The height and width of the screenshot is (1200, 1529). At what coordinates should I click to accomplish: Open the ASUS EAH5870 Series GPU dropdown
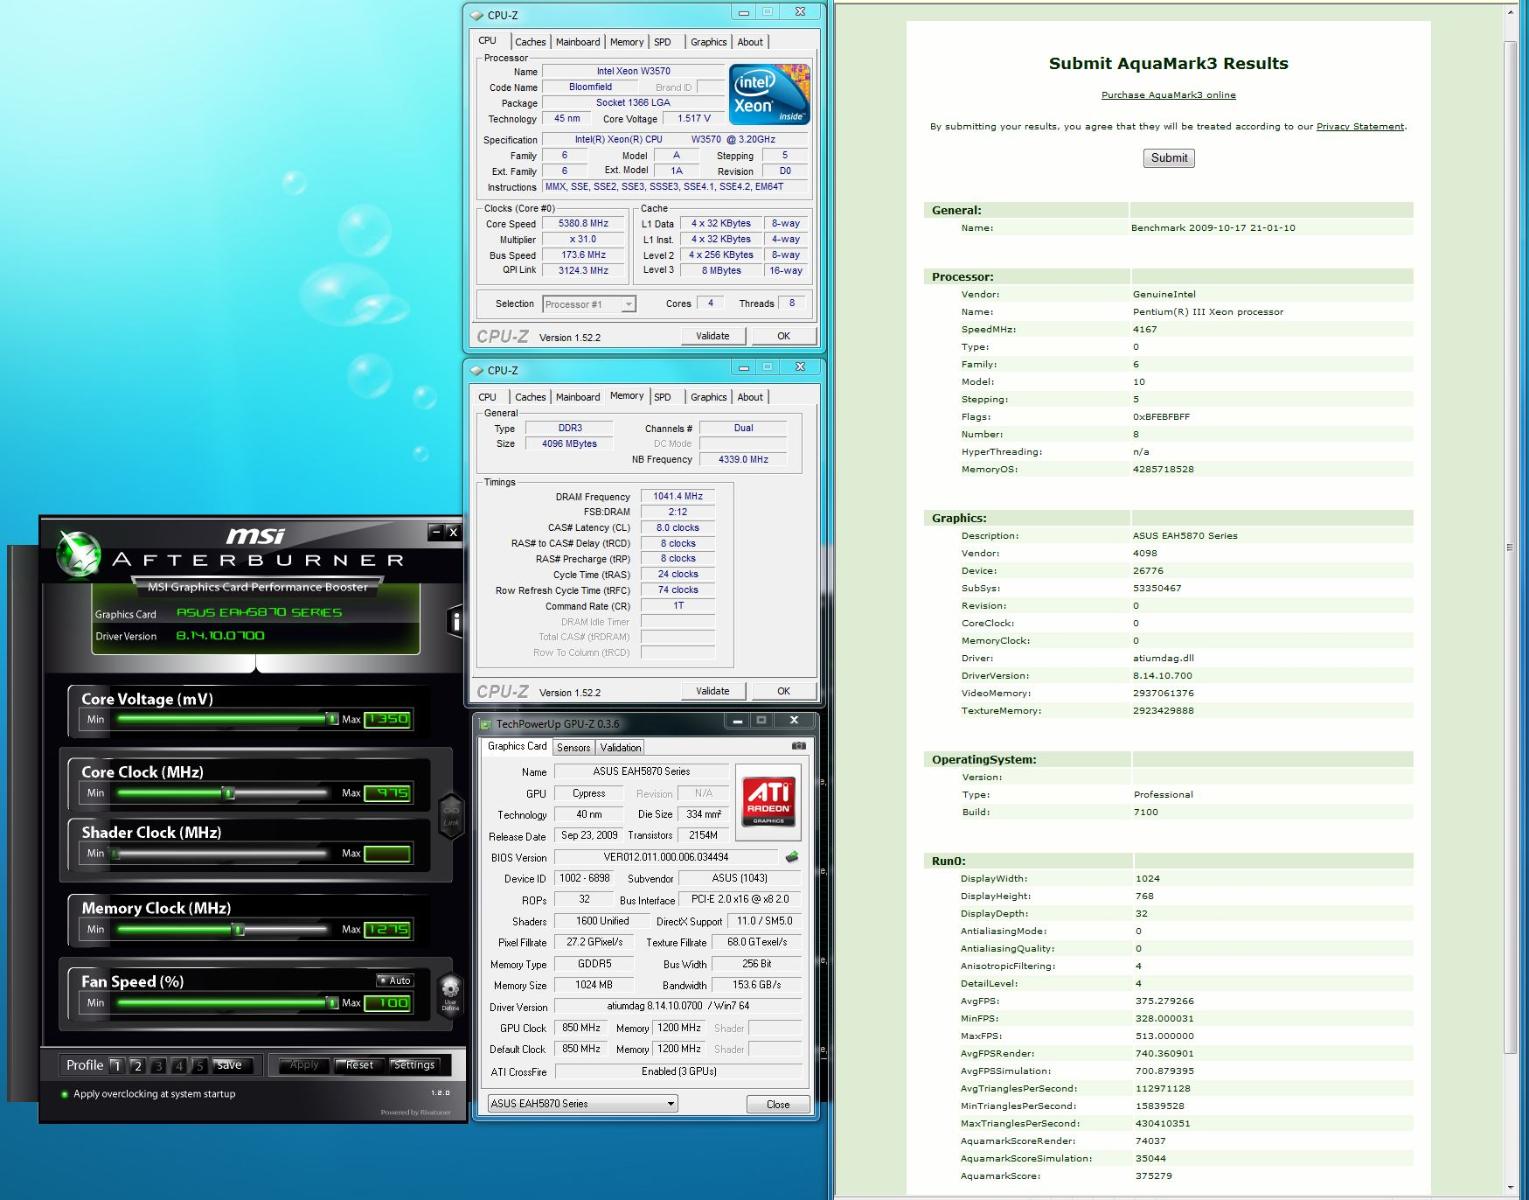[583, 1103]
